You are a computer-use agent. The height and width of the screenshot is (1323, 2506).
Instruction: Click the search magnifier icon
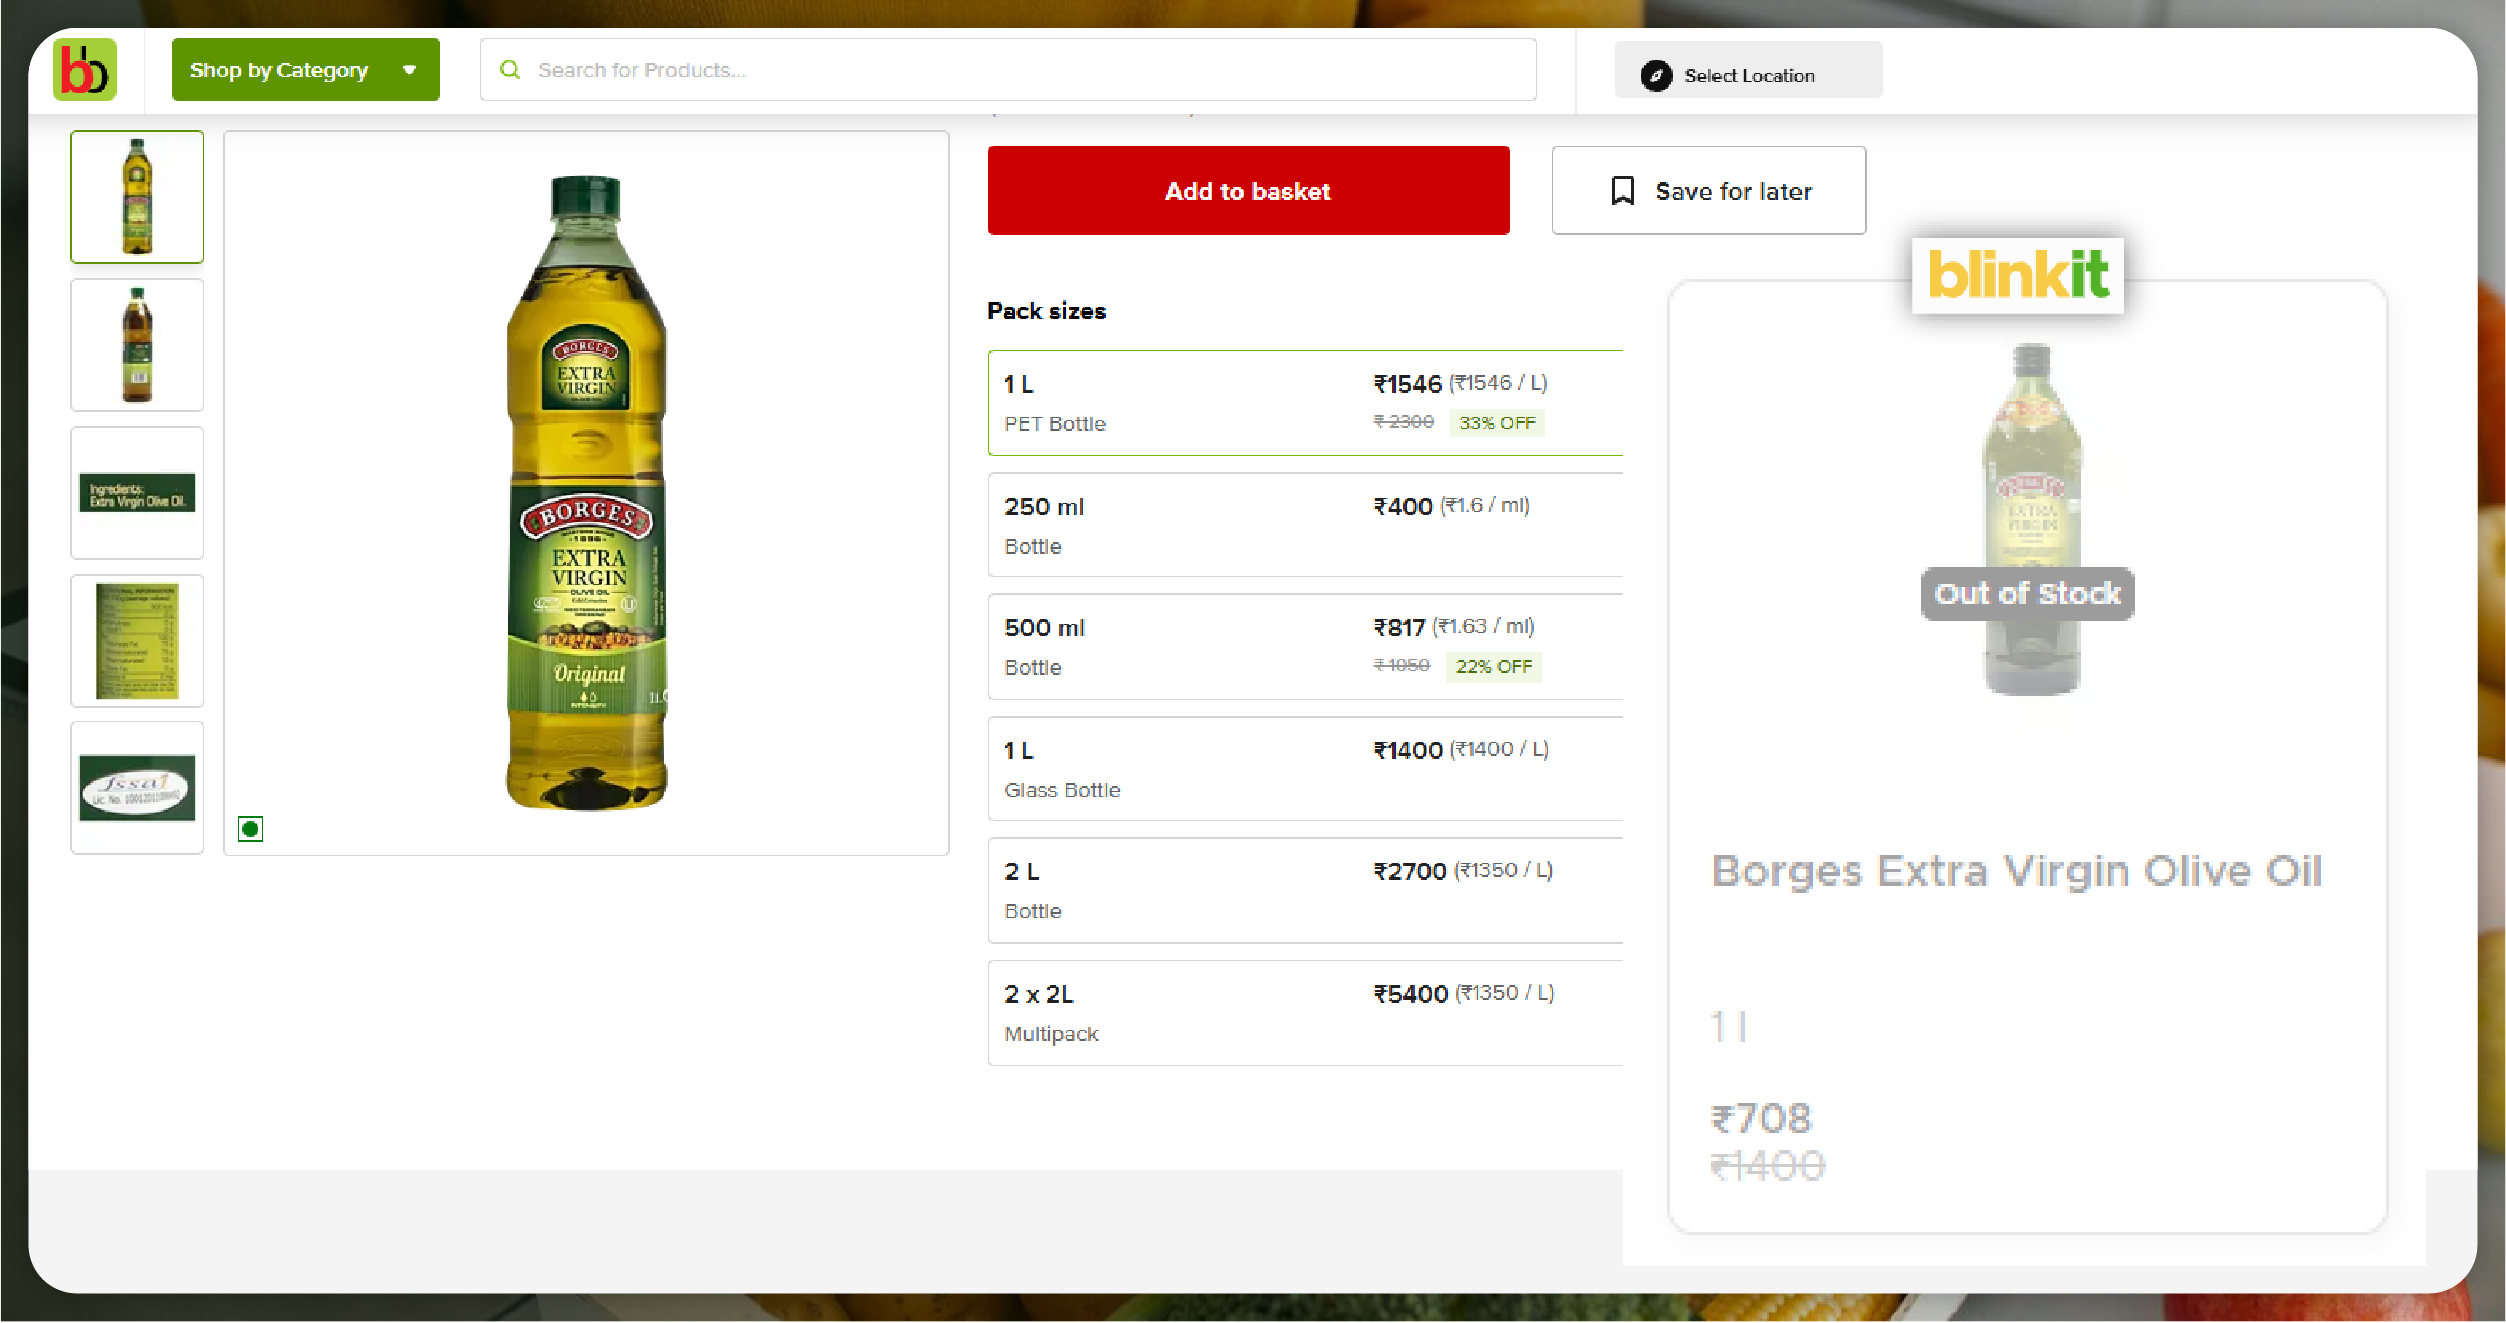[x=510, y=70]
